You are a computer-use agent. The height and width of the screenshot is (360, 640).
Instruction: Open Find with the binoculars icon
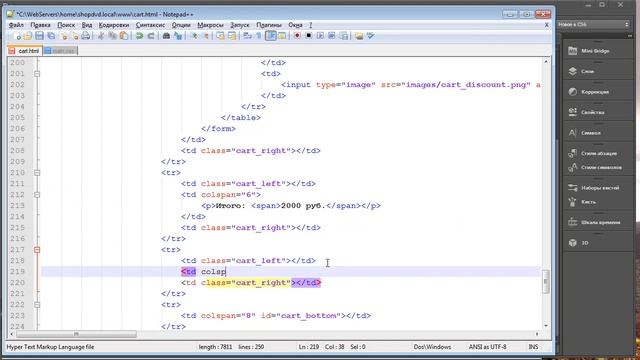click(x=166, y=36)
